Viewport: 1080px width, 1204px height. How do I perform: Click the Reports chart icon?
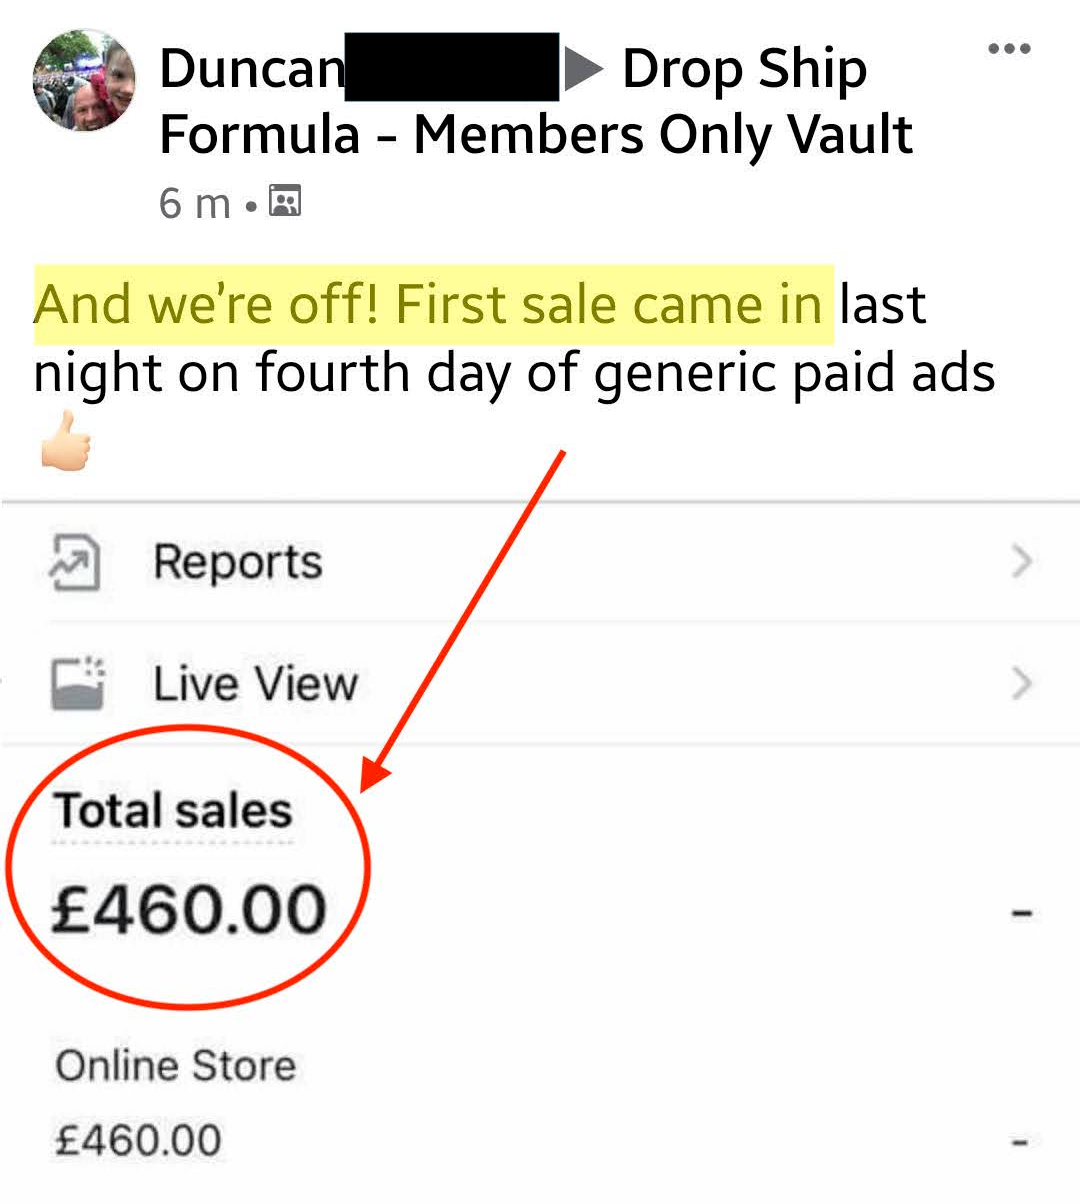coord(75,563)
